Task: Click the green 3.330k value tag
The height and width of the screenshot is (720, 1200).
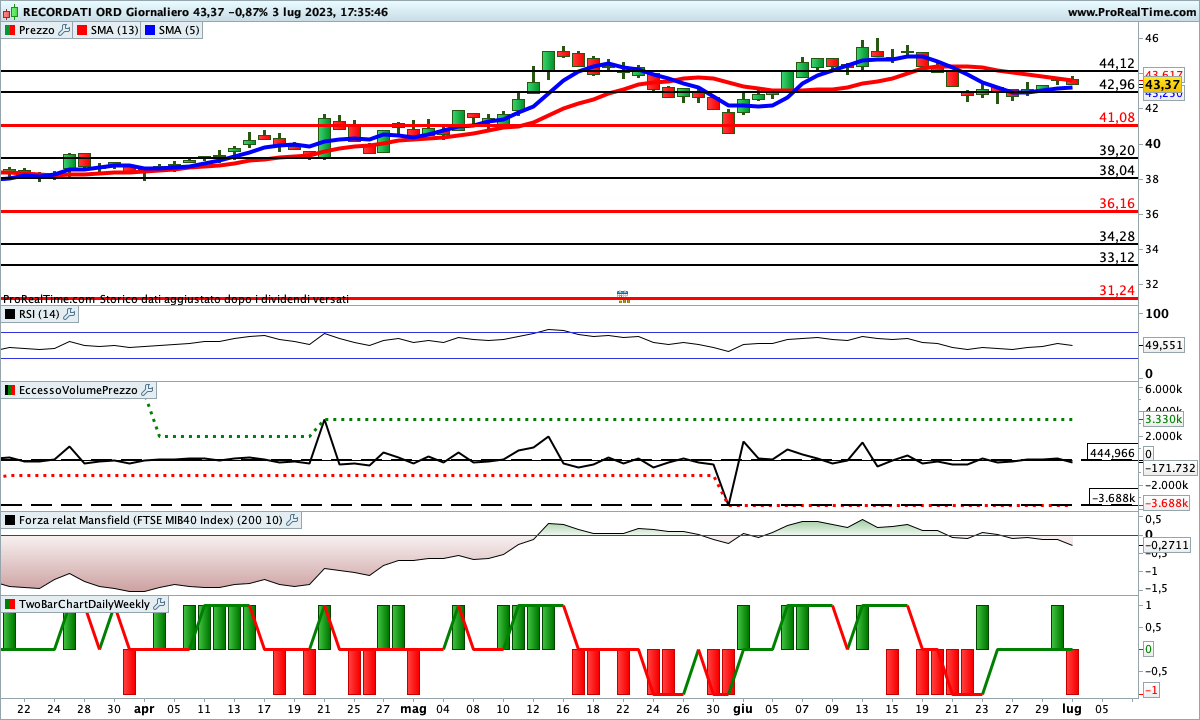Action: point(1163,420)
